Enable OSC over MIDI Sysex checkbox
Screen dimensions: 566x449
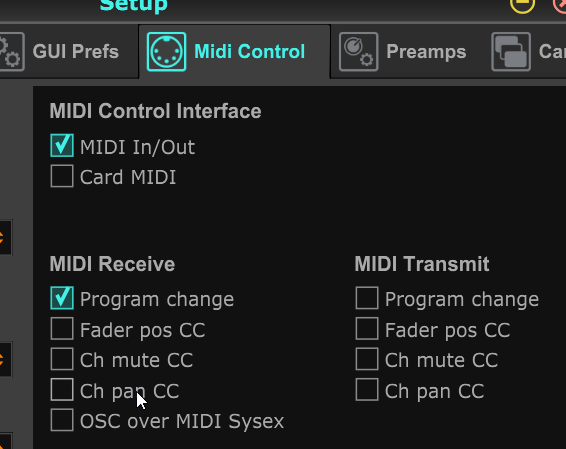[62, 420]
